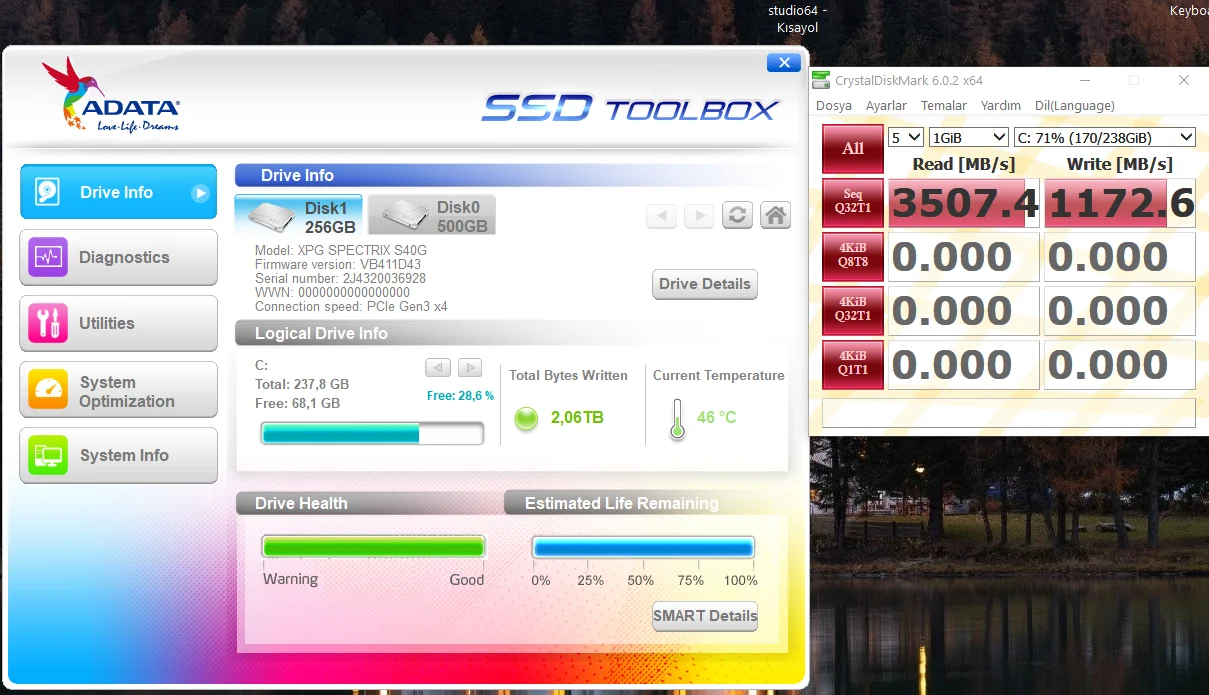Screen dimensions: 1209x695
Task: Open test count dropdown showing 5
Action: [906, 137]
